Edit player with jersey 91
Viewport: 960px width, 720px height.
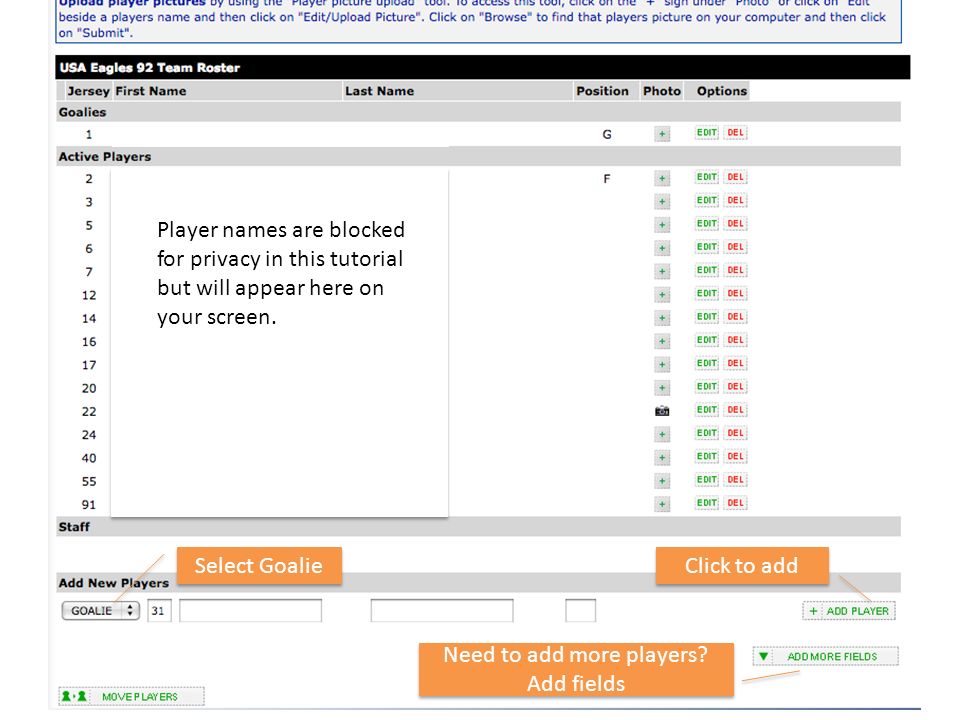707,503
